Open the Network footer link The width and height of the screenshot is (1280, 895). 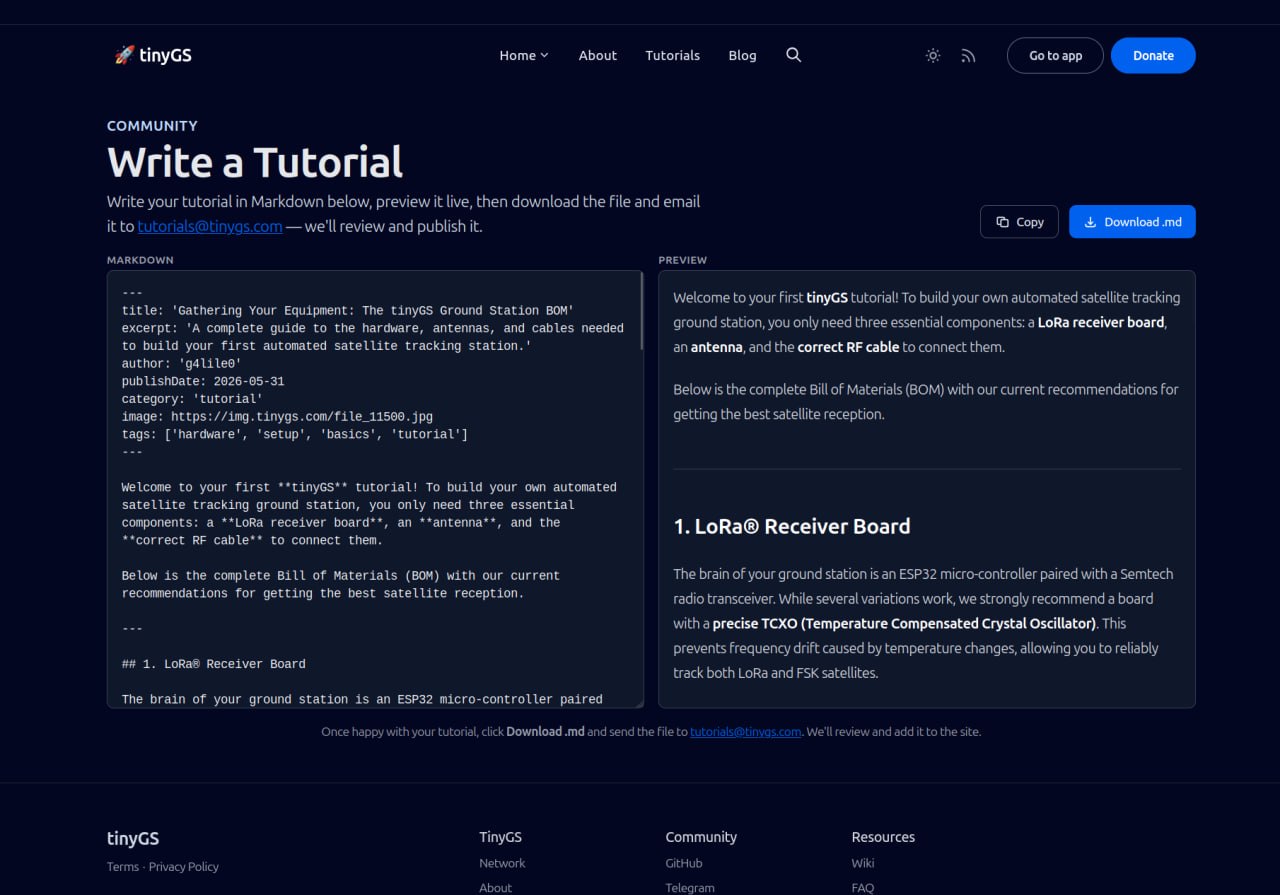502,863
